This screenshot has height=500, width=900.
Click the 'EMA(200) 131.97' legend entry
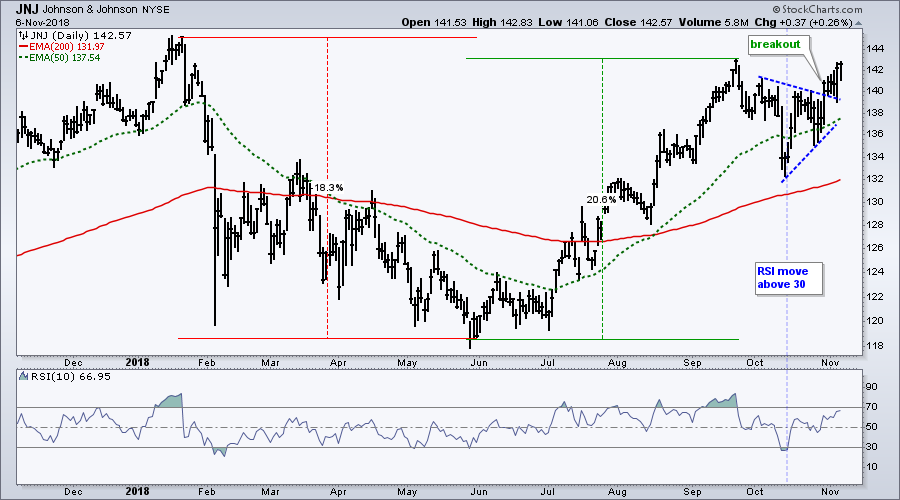click(67, 46)
